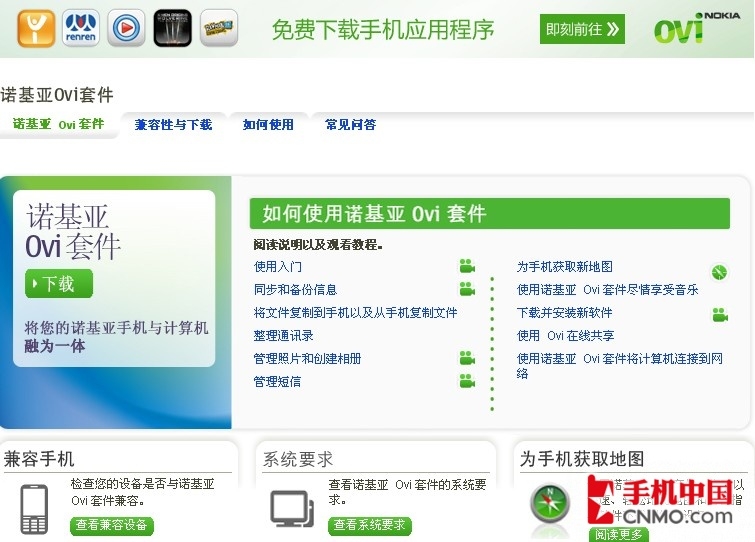755x542 pixels.
Task: Open the 同步和备份信息 link
Action: pyautogui.click(x=295, y=290)
